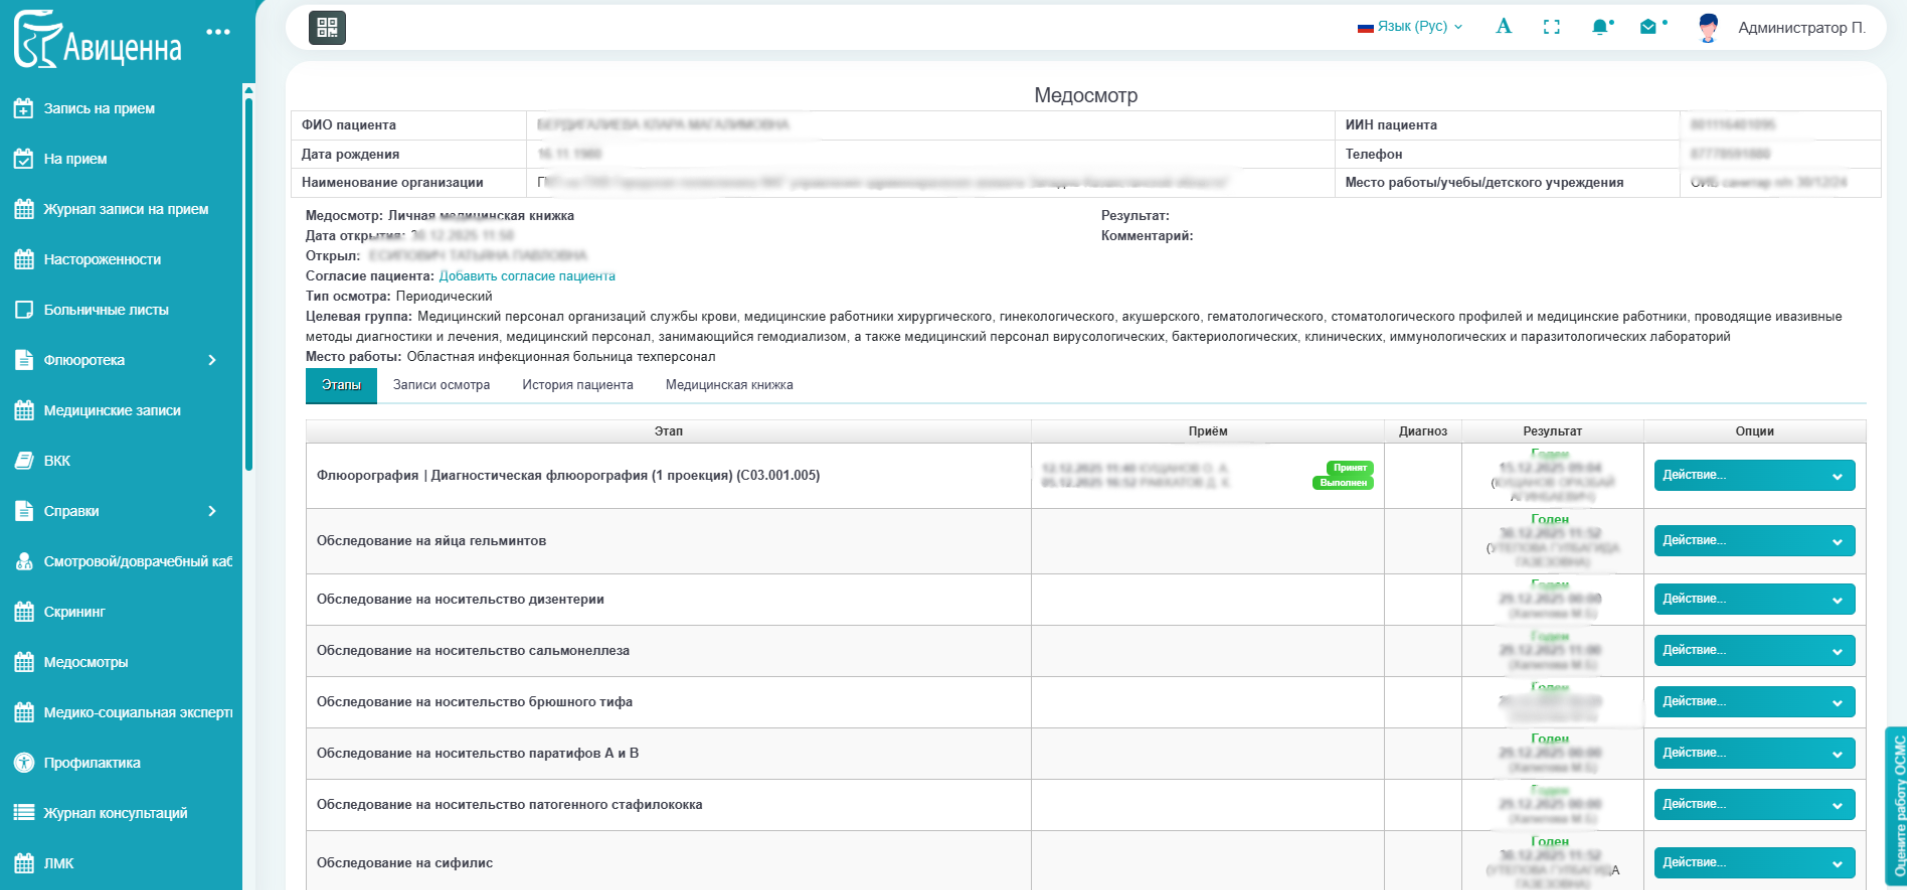The image size is (1907, 890).
Task: Expand the 'Флюоротека' sidebar submenu
Action: (211, 360)
